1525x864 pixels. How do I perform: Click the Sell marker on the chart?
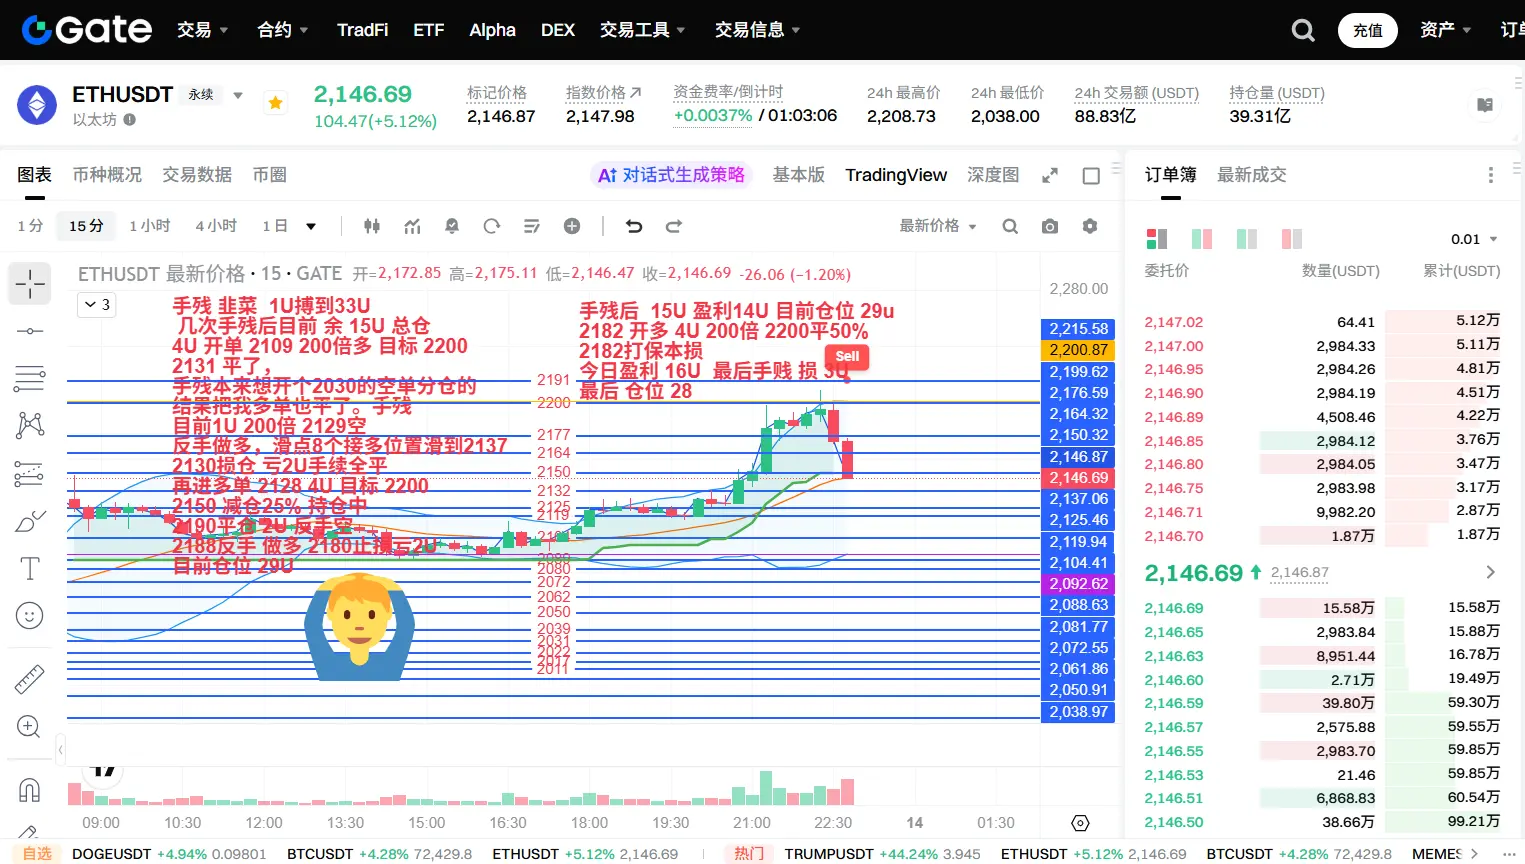point(847,357)
